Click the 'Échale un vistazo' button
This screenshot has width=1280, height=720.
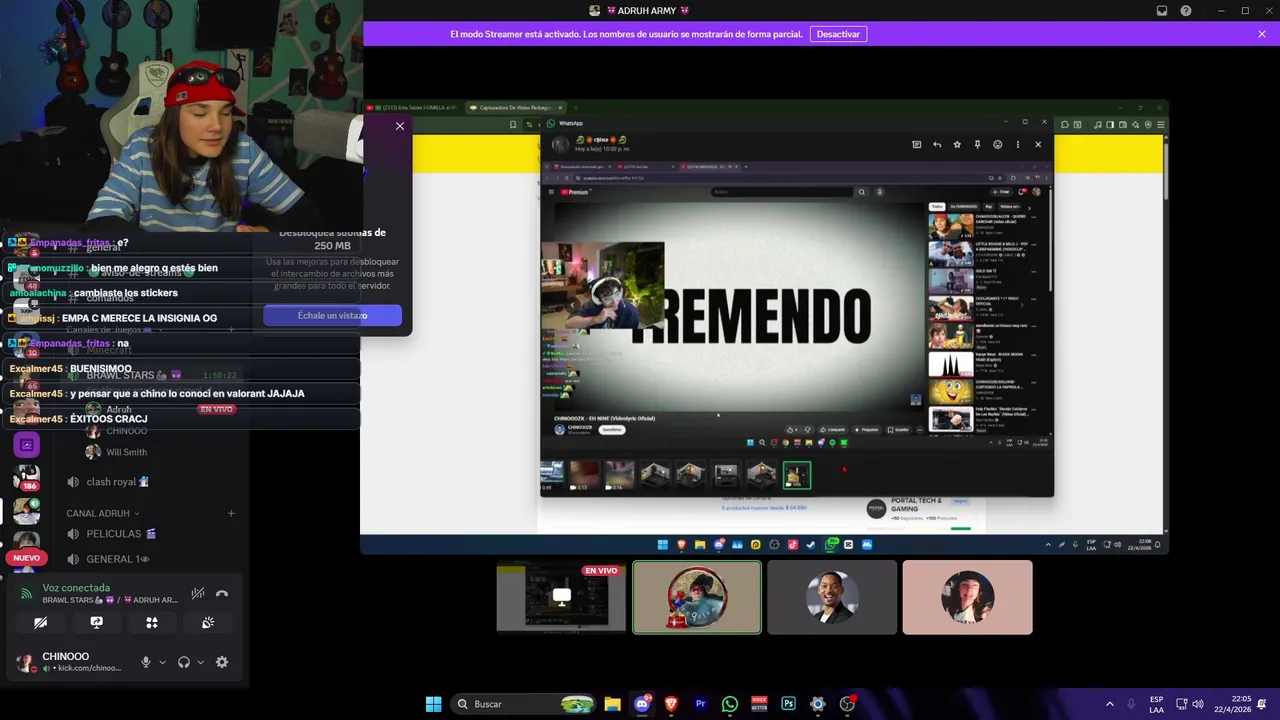[332, 315]
